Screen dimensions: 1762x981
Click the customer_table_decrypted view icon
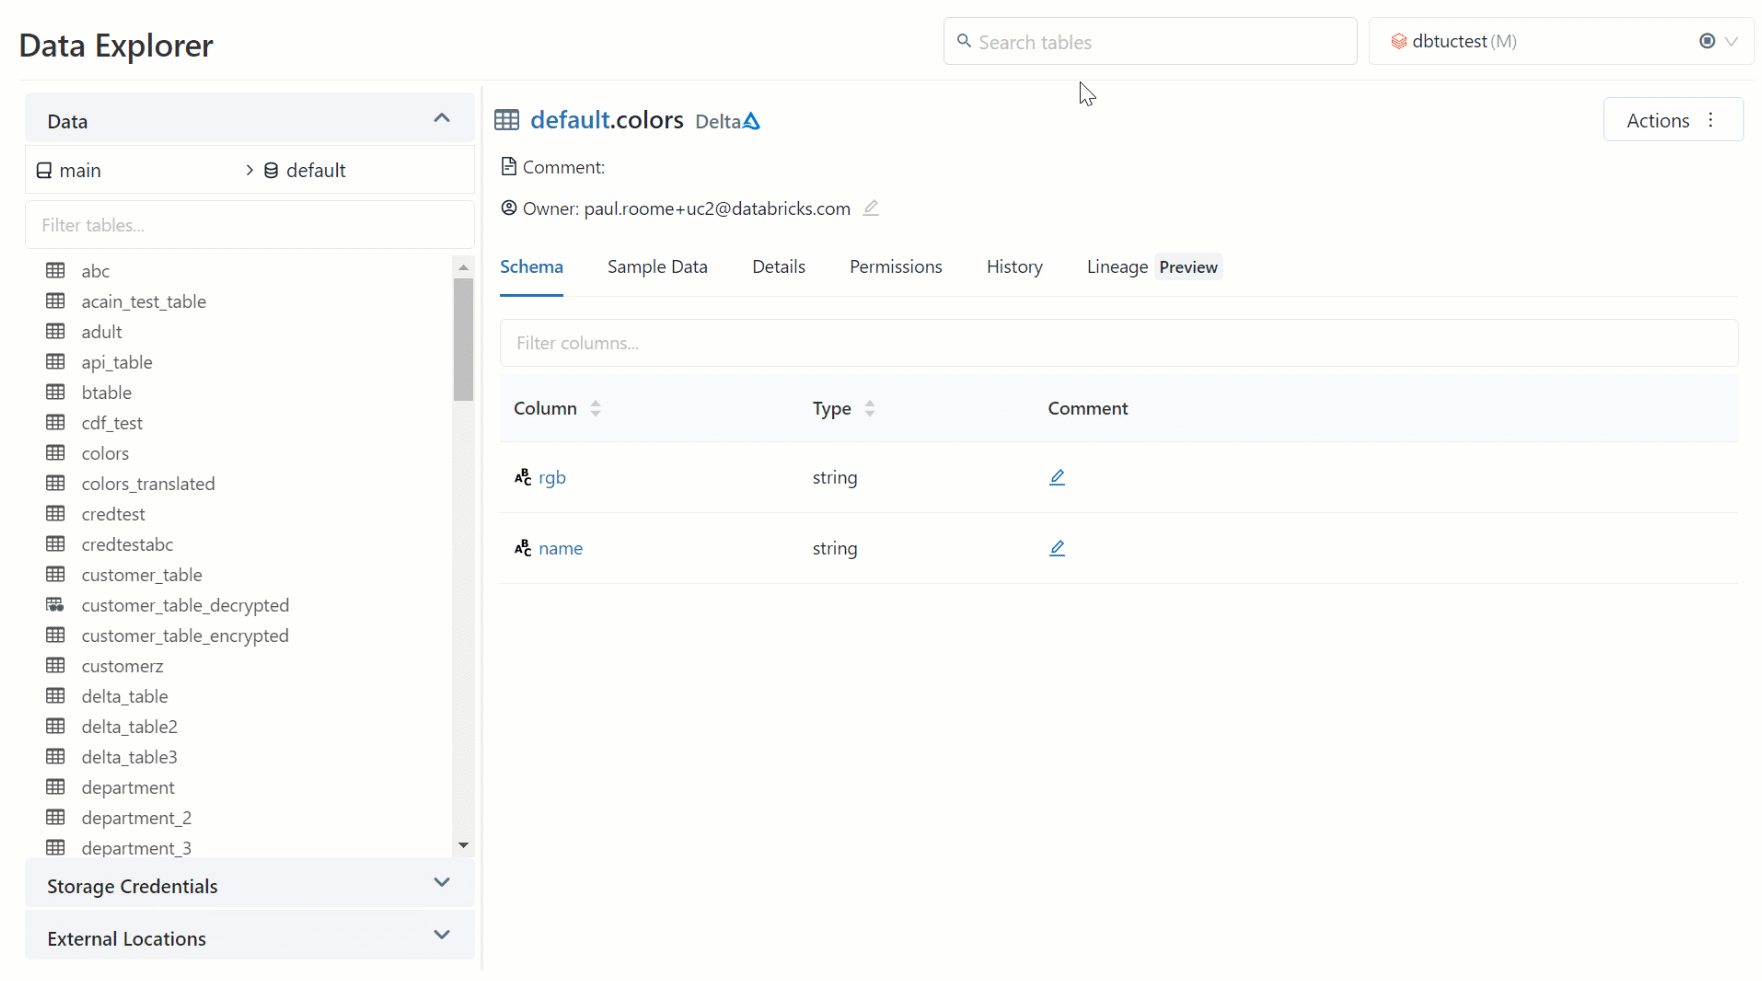point(56,605)
